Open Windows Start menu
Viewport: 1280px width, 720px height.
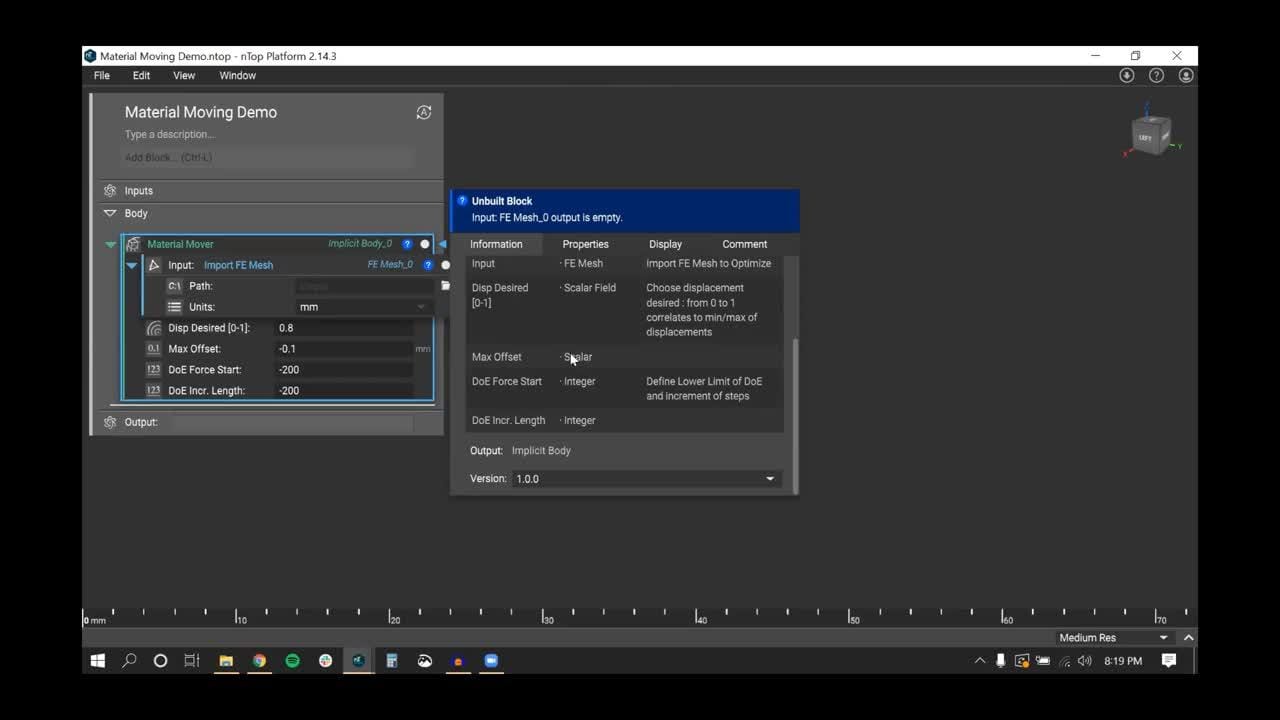tap(98, 661)
